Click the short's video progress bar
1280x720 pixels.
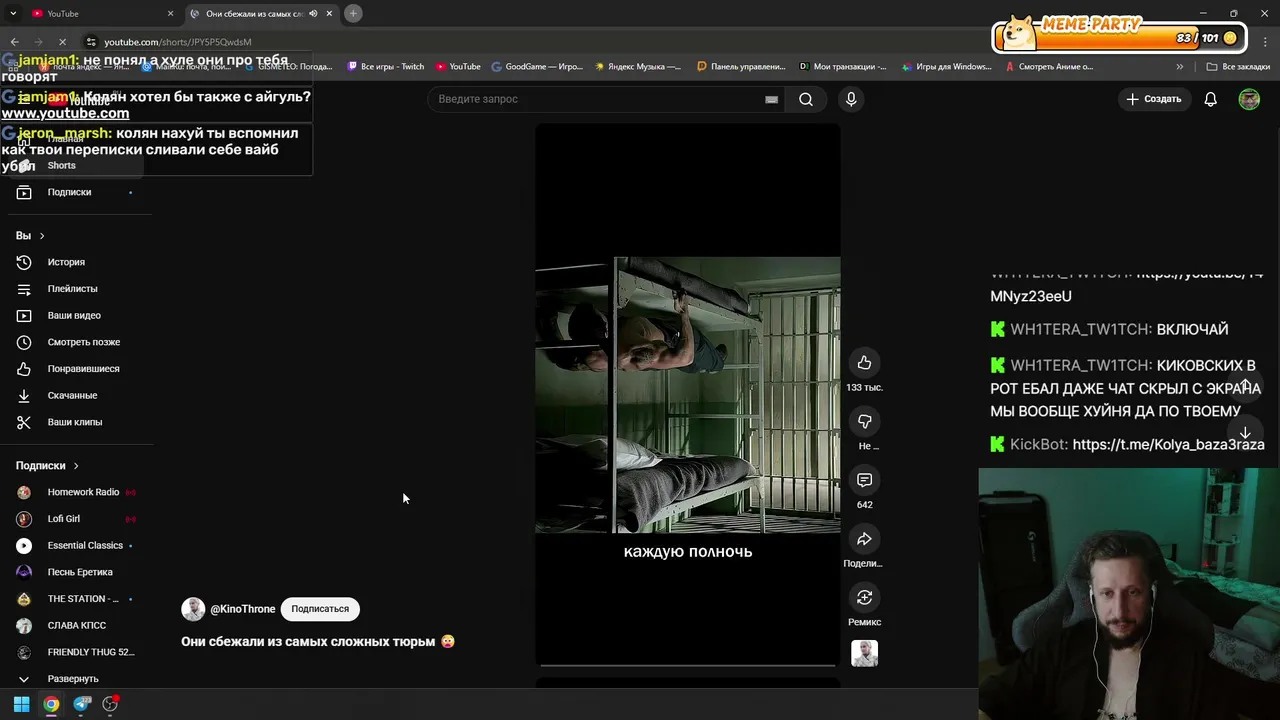point(687,664)
